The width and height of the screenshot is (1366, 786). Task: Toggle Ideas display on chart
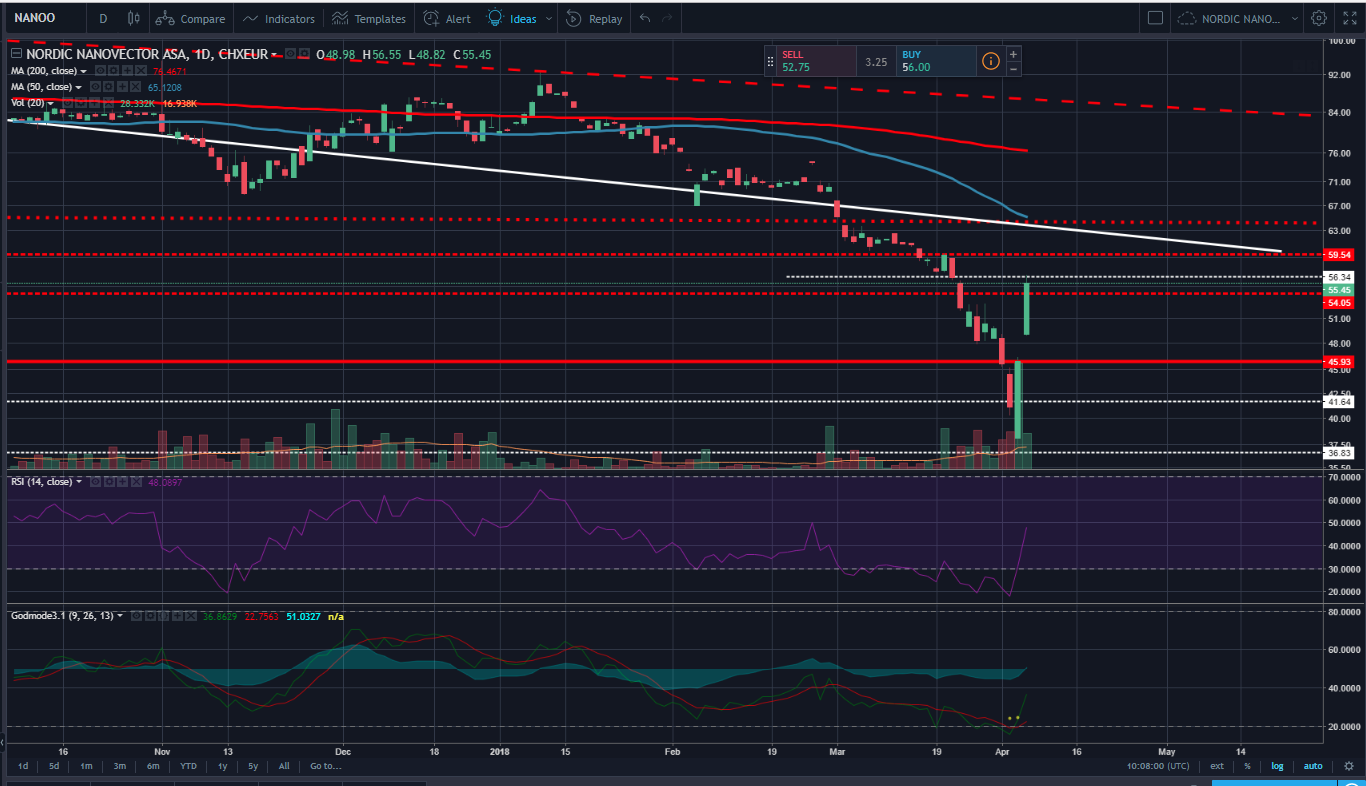click(513, 18)
